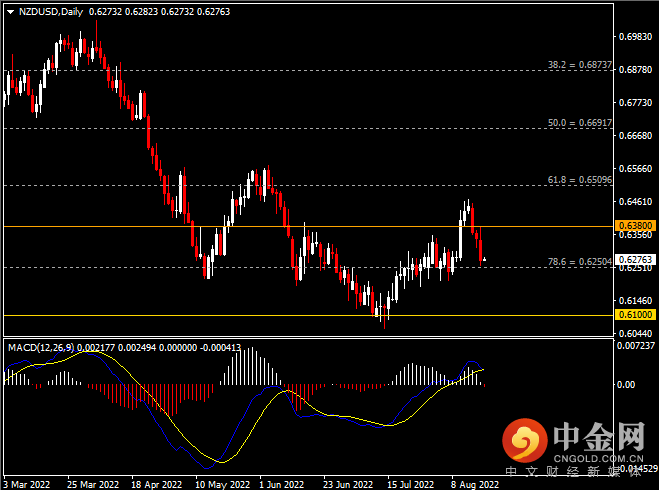Click the 0.67730 price scale value
The image size is (659, 490).
(635, 103)
